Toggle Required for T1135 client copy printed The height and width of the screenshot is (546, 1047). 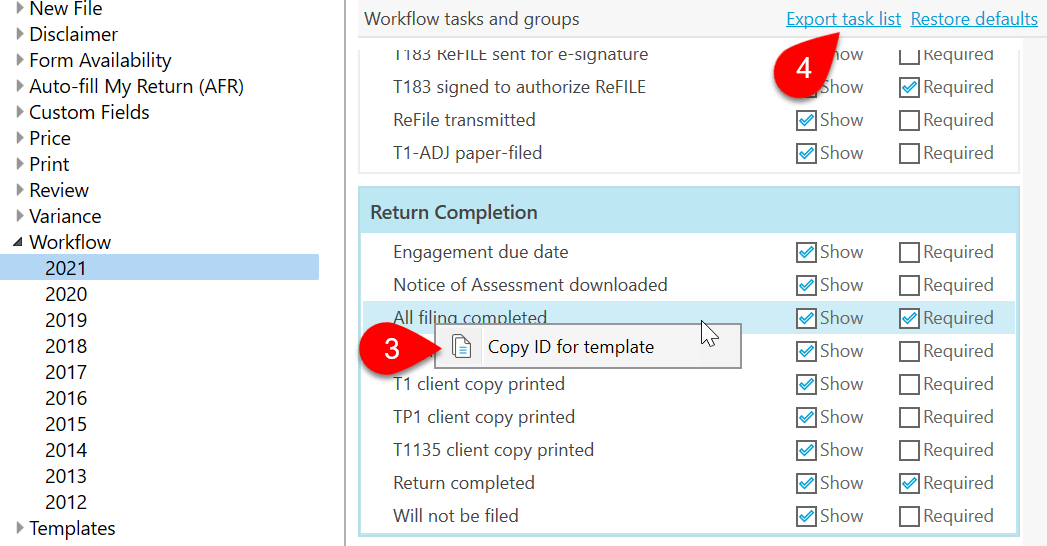tap(909, 451)
